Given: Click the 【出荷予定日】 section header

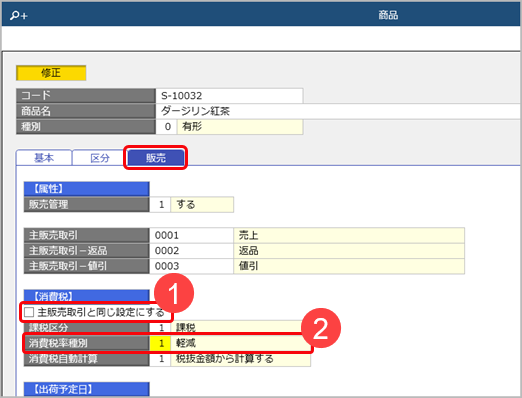Looking at the screenshot, I should (86, 389).
